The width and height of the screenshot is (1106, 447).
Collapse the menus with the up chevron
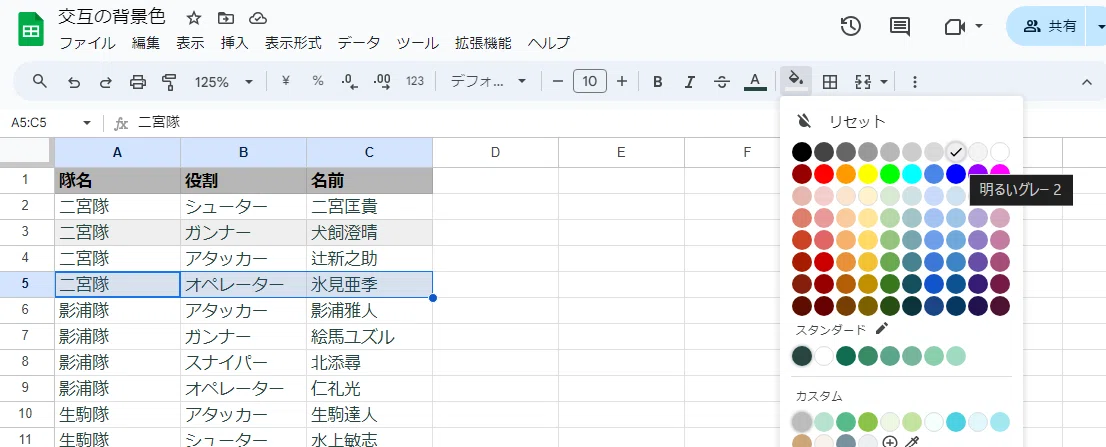pyautogui.click(x=1087, y=82)
